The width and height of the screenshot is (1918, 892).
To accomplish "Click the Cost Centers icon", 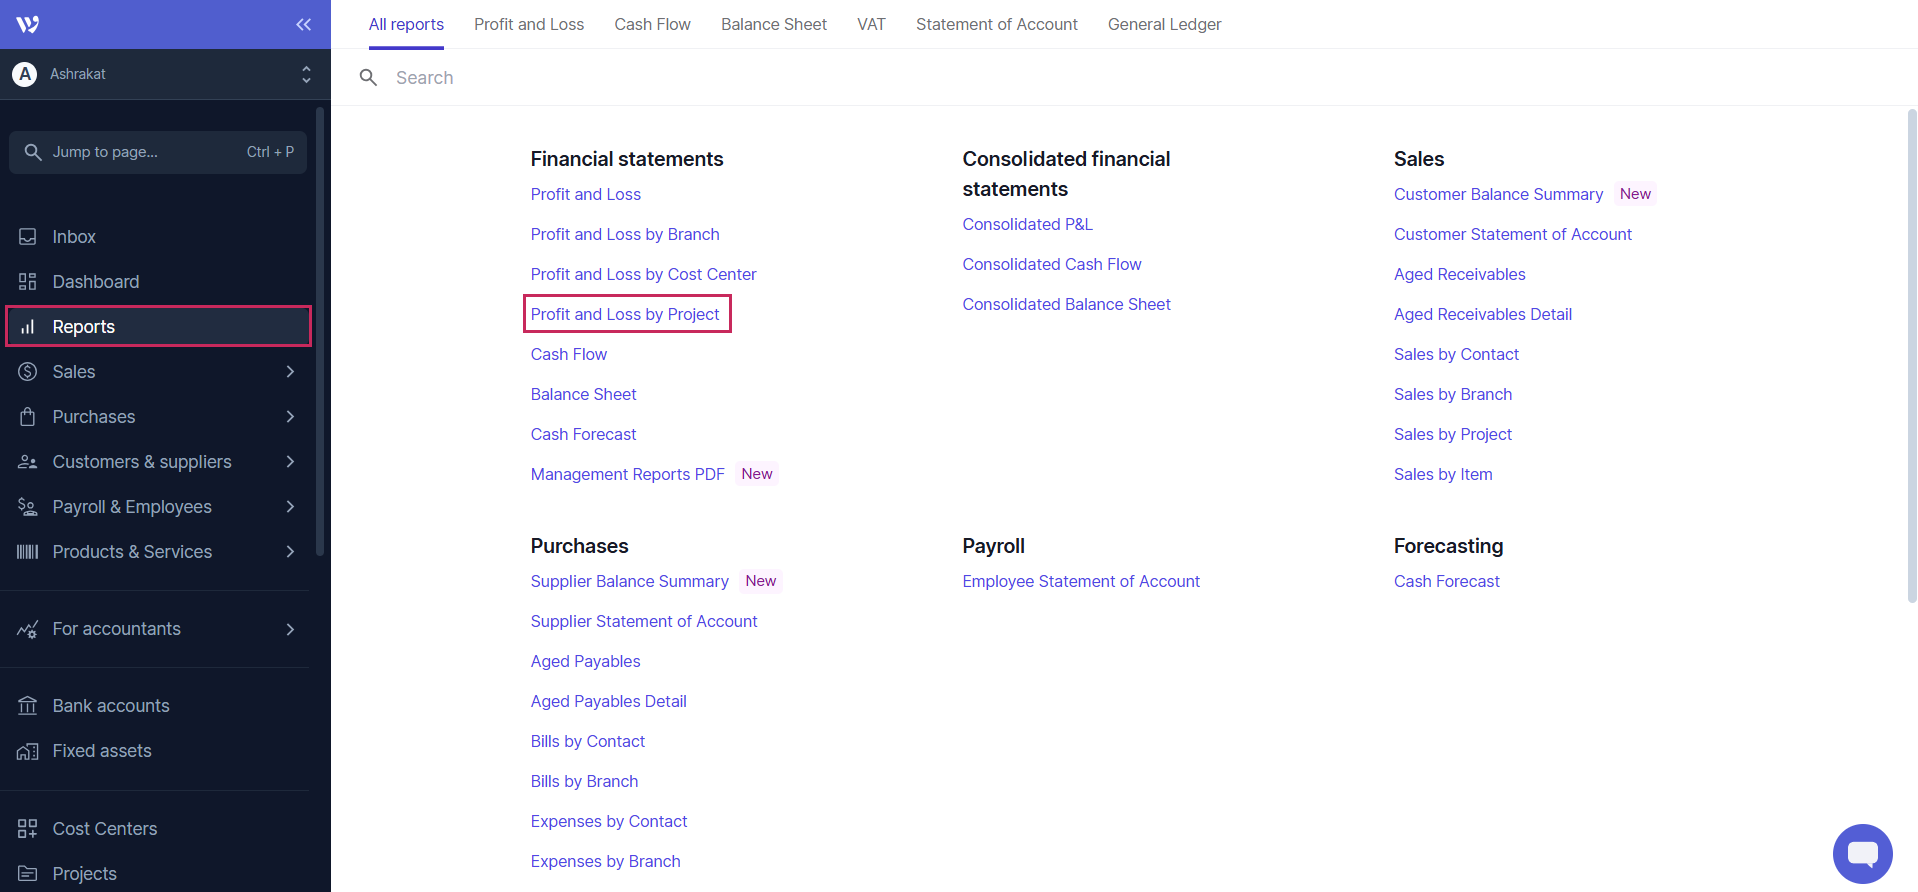I will tap(28, 829).
